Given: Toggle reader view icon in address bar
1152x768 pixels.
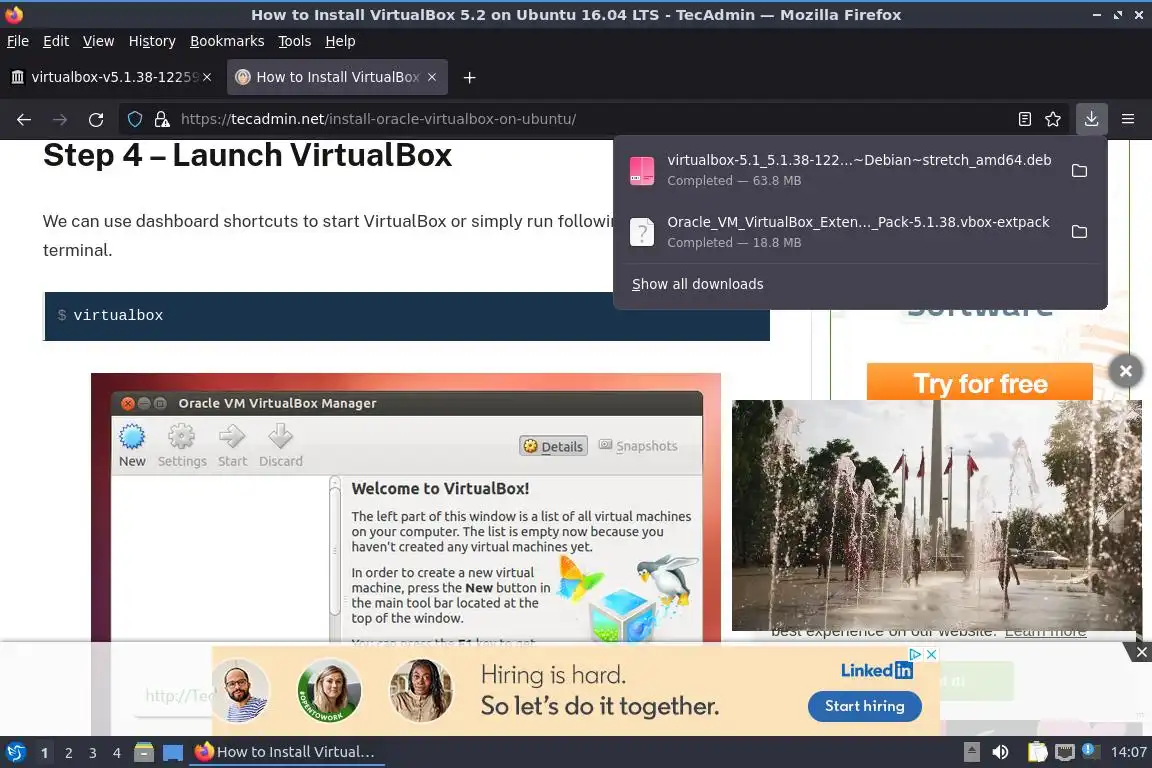Looking at the screenshot, I should [1024, 119].
